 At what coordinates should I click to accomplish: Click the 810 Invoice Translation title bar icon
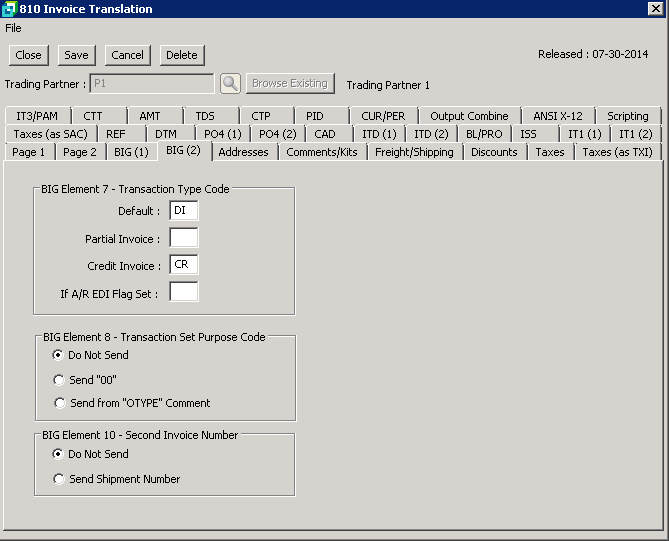coord(9,9)
